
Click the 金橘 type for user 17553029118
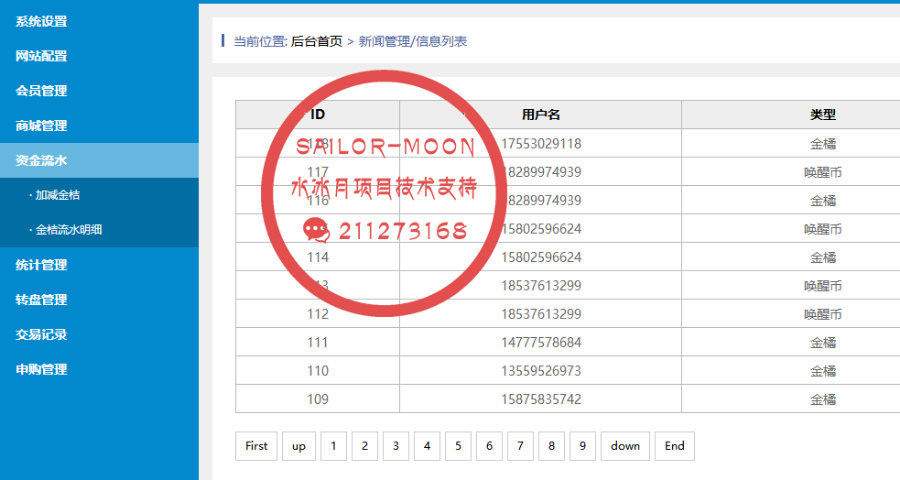click(x=823, y=144)
